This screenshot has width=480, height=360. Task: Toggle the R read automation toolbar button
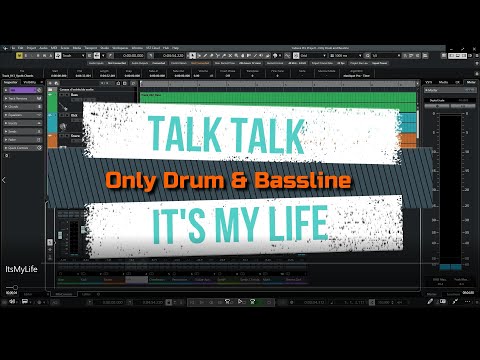[x=38, y=55]
